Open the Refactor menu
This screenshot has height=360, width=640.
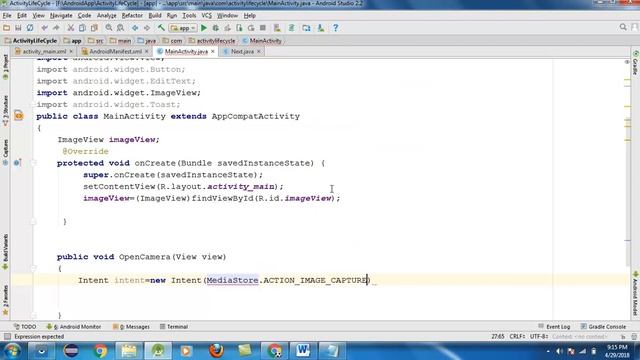pyautogui.click(x=132, y=16)
